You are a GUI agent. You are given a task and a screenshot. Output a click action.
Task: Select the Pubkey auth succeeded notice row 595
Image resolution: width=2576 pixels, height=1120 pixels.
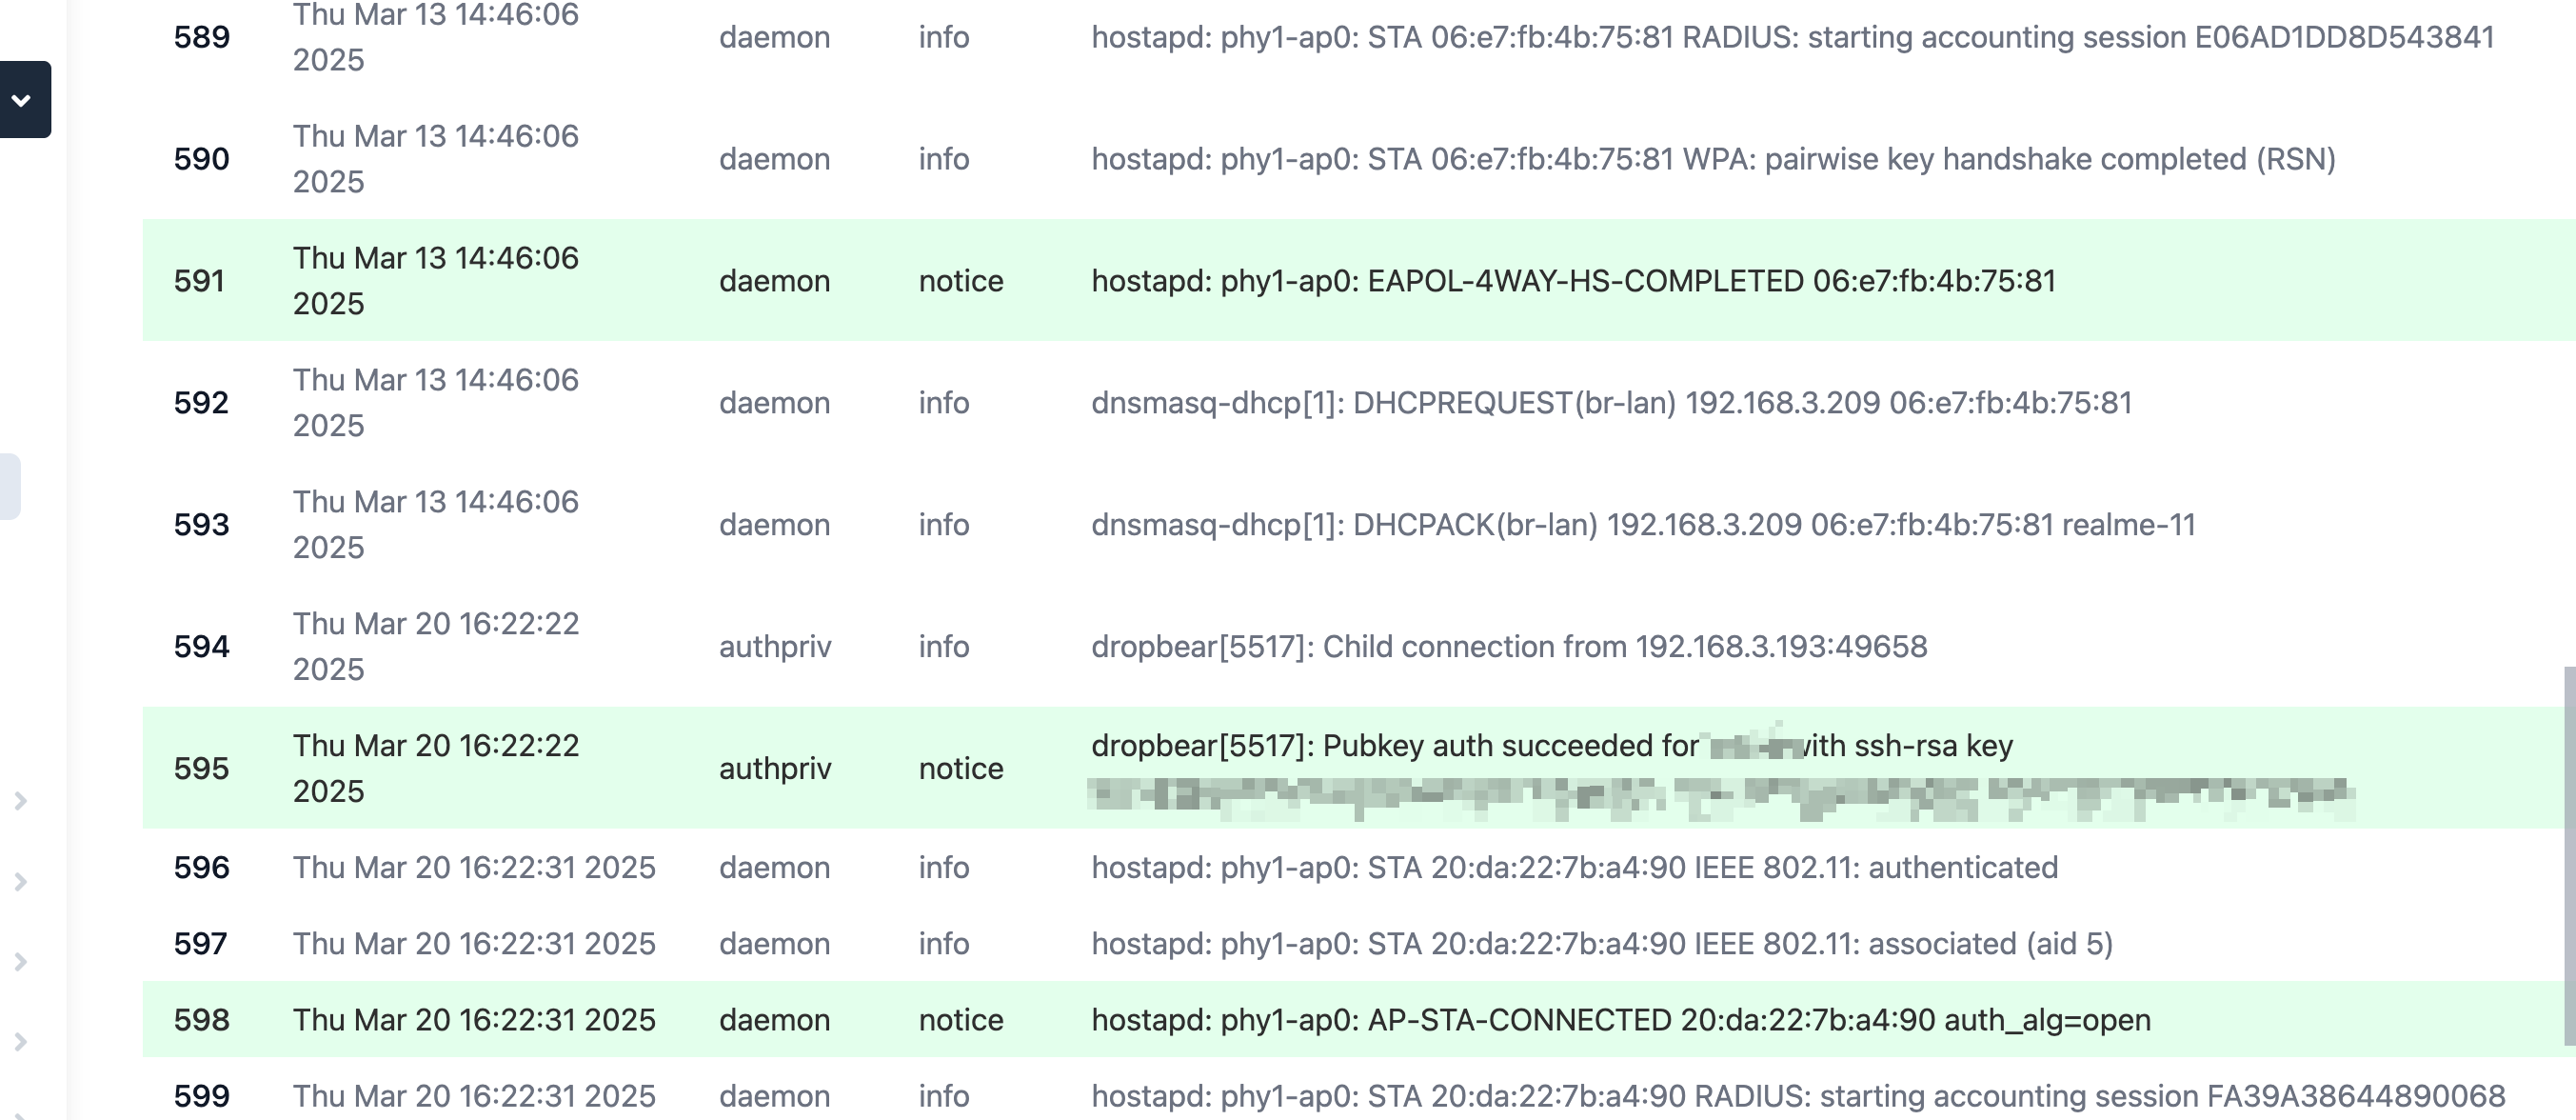coord(1359,768)
